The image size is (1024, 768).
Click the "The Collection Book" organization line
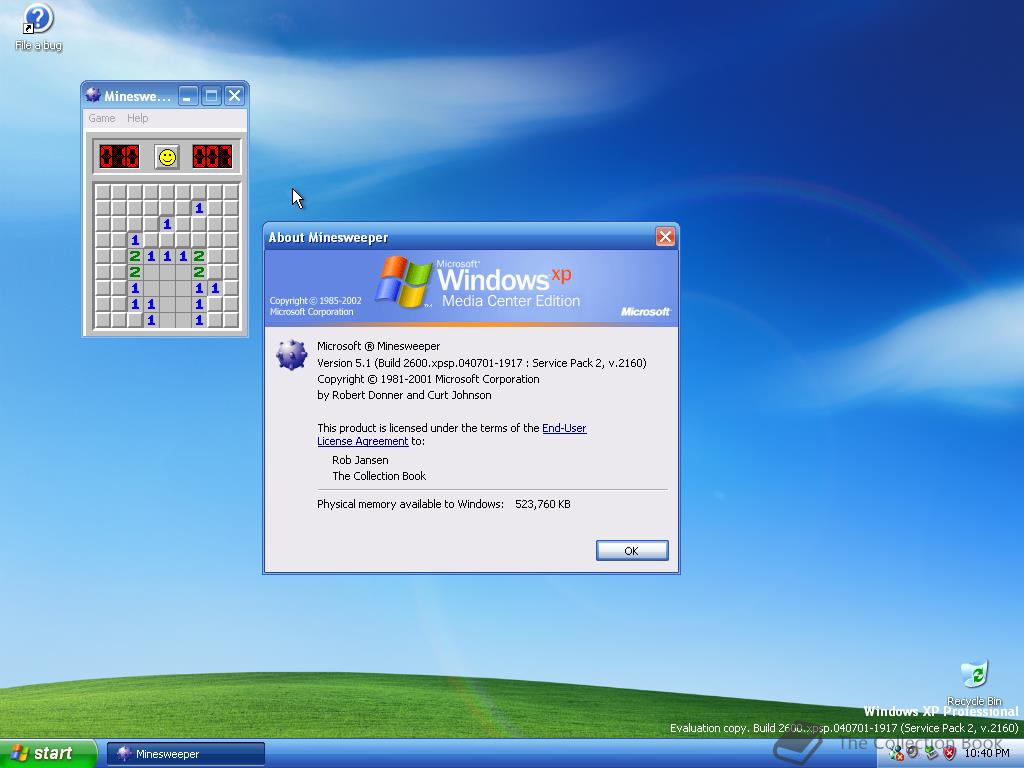point(379,476)
